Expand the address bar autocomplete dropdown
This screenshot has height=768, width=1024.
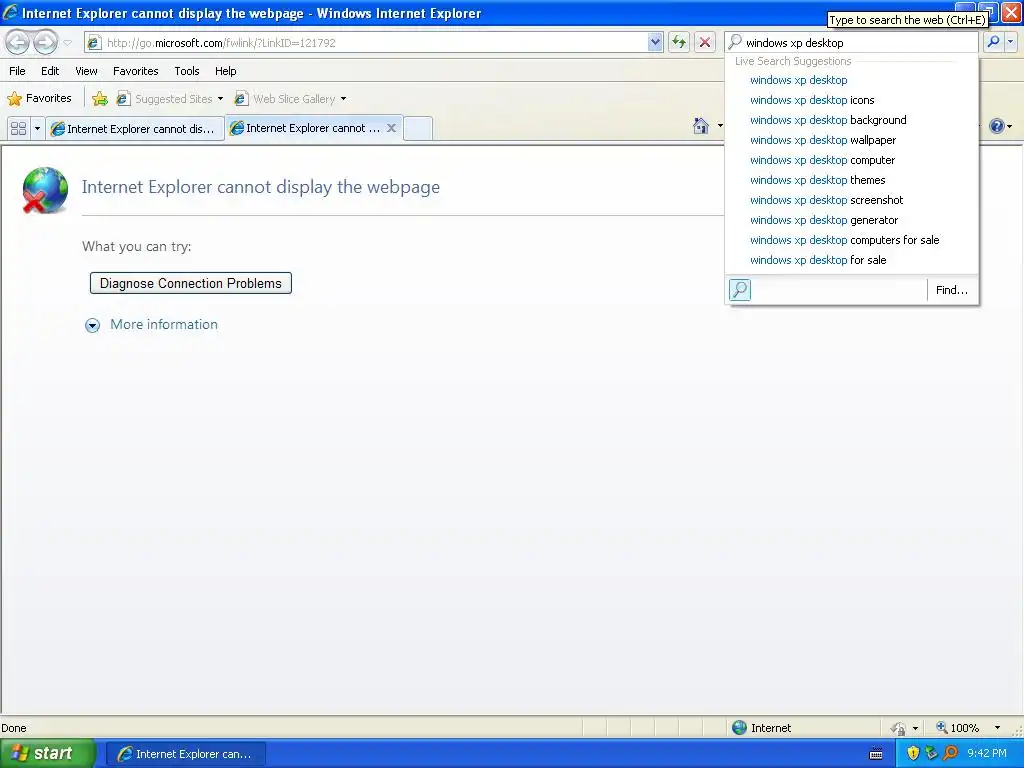click(655, 43)
